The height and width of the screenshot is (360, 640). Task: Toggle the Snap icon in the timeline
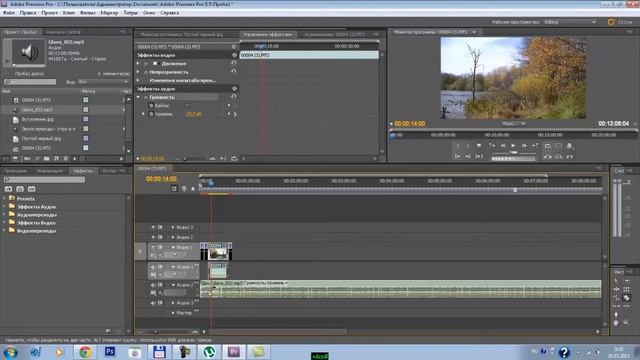[x=174, y=188]
